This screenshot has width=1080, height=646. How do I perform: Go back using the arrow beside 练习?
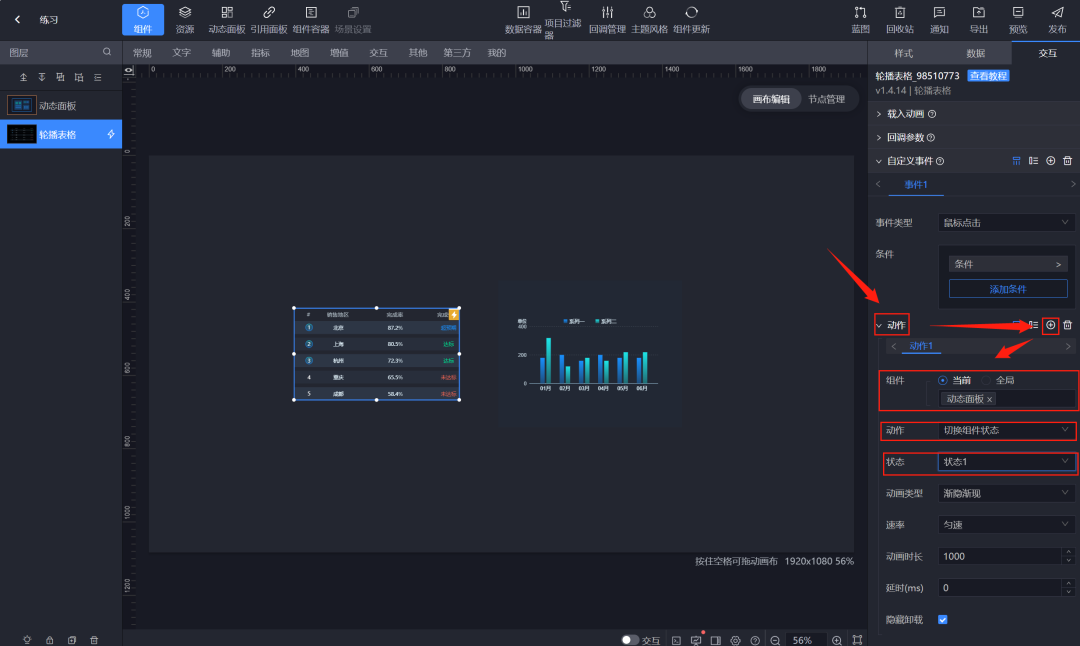(x=17, y=19)
